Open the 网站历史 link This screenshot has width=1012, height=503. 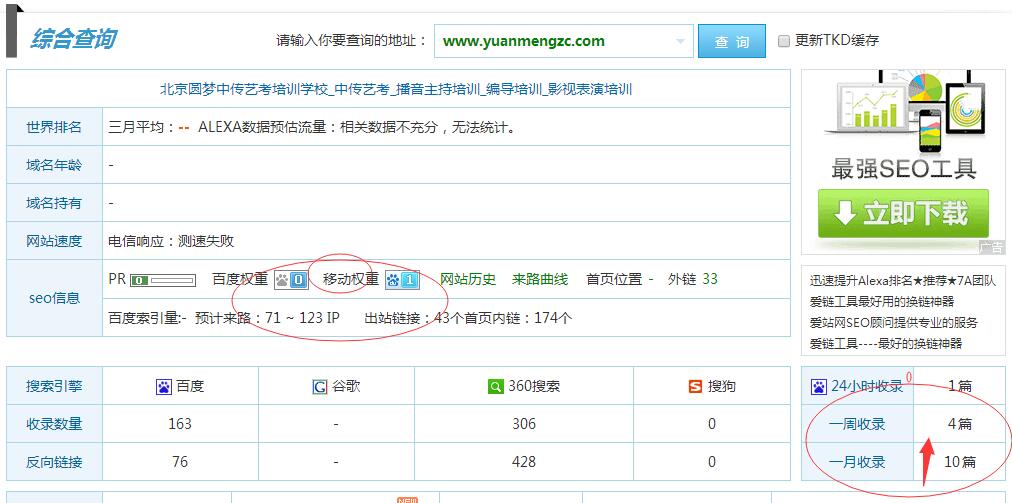pos(468,279)
